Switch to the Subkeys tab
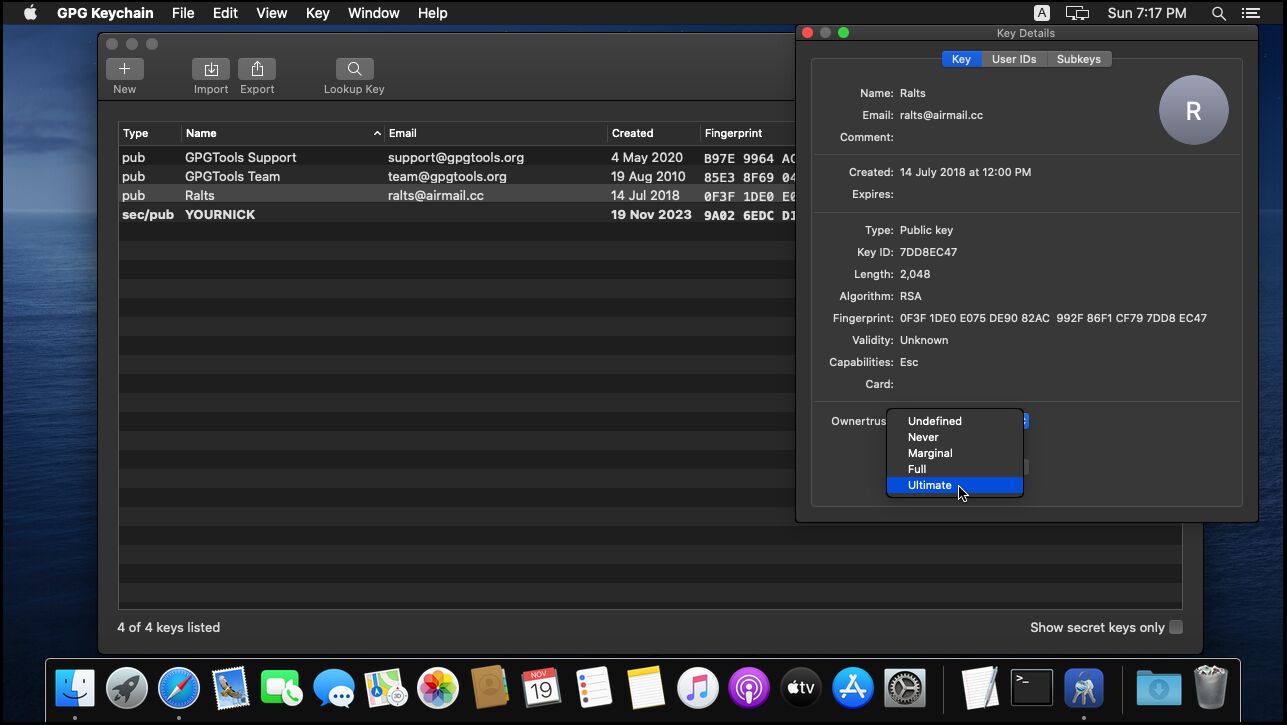 (1078, 59)
